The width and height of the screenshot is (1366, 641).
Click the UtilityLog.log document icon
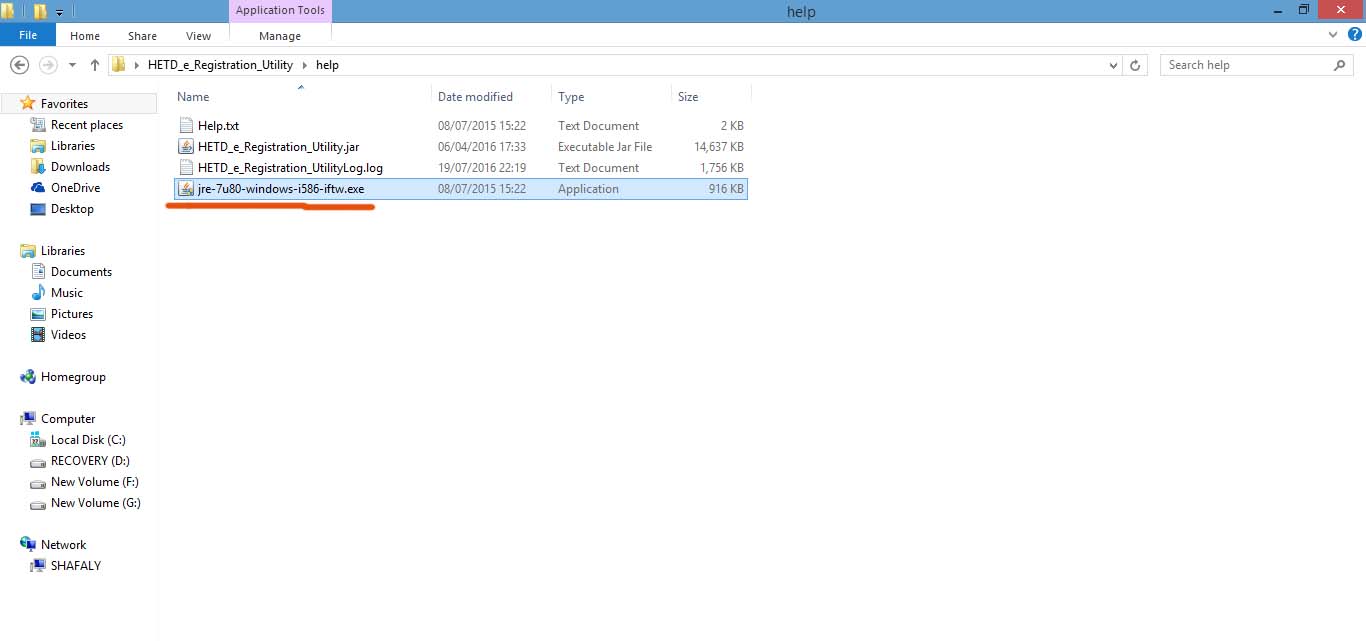point(186,168)
